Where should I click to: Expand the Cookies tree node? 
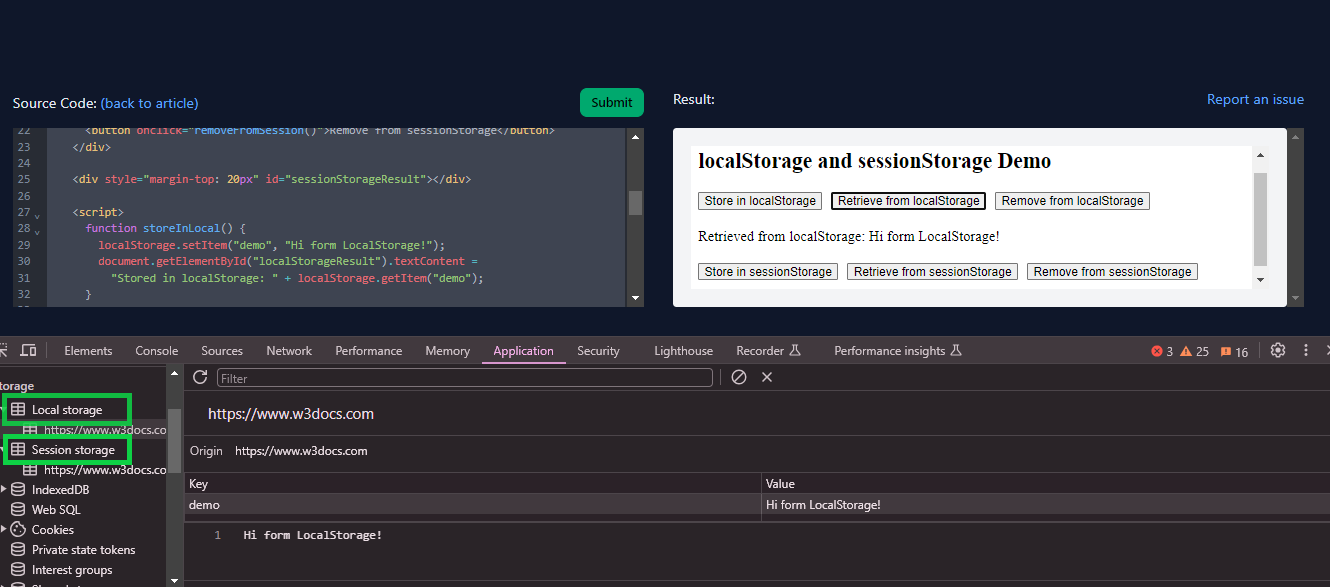coord(5,530)
